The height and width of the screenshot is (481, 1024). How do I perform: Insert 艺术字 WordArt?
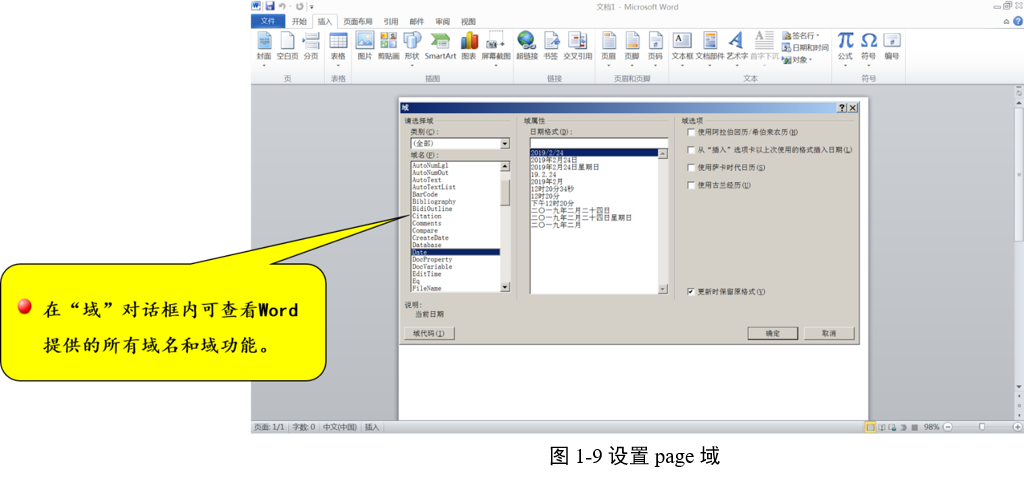(736, 49)
